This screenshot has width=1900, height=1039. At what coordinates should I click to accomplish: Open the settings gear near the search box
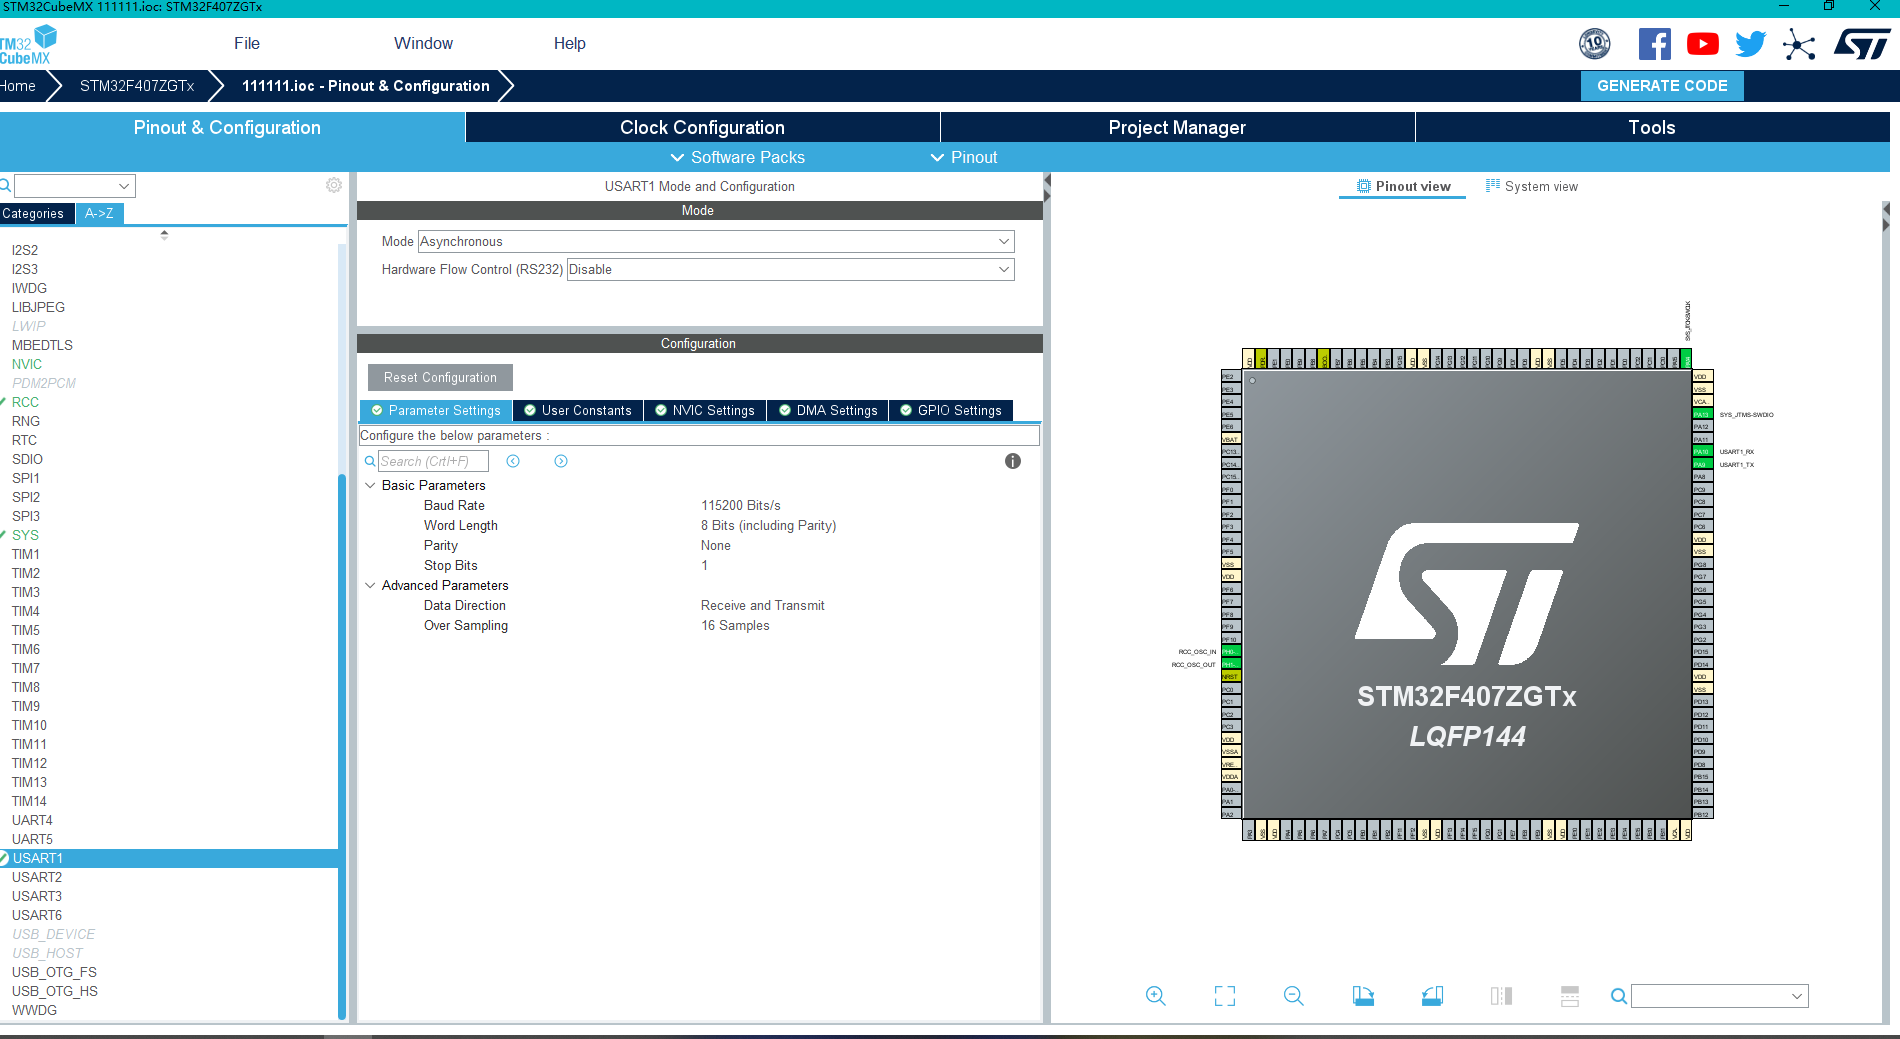(x=333, y=185)
